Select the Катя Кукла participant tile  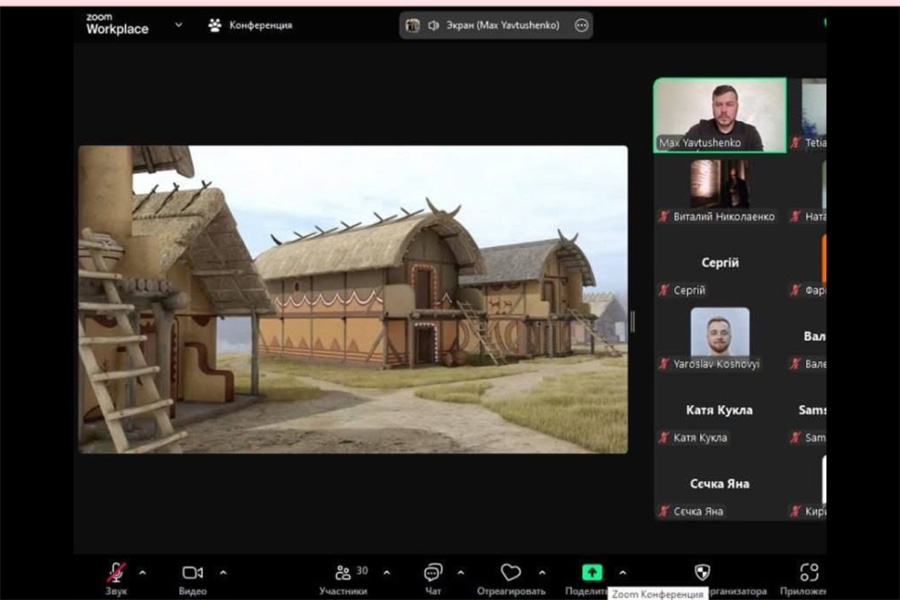click(x=720, y=412)
